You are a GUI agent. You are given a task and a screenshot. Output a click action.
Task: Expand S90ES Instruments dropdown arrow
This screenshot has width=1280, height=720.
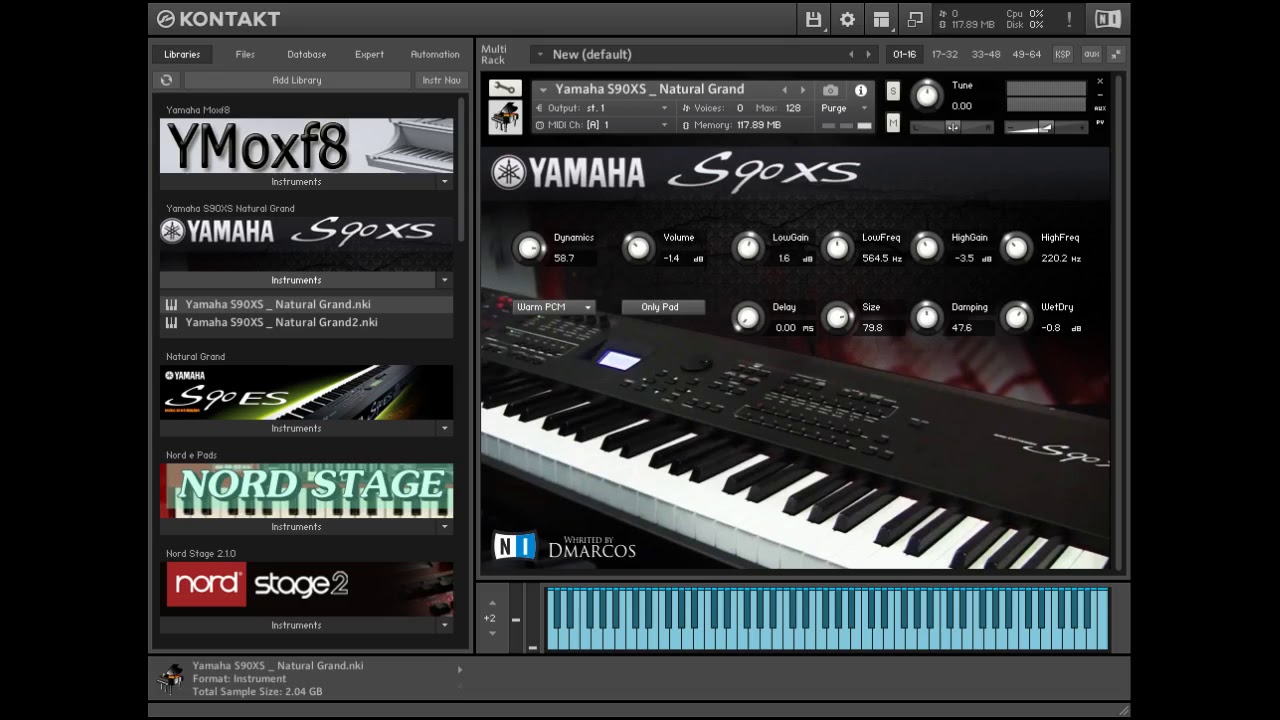(x=445, y=428)
